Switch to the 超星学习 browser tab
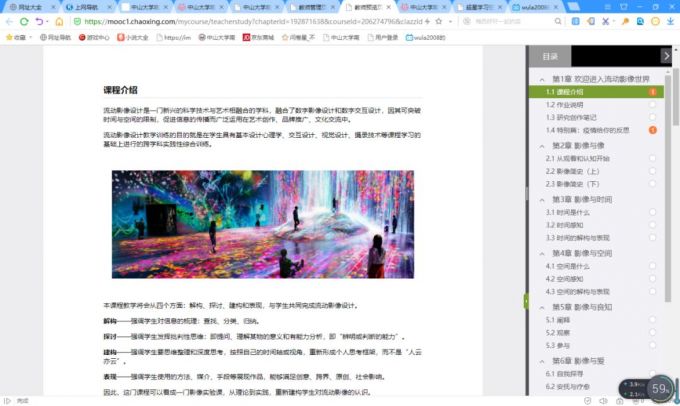The width and height of the screenshot is (680, 406). click(480, 7)
